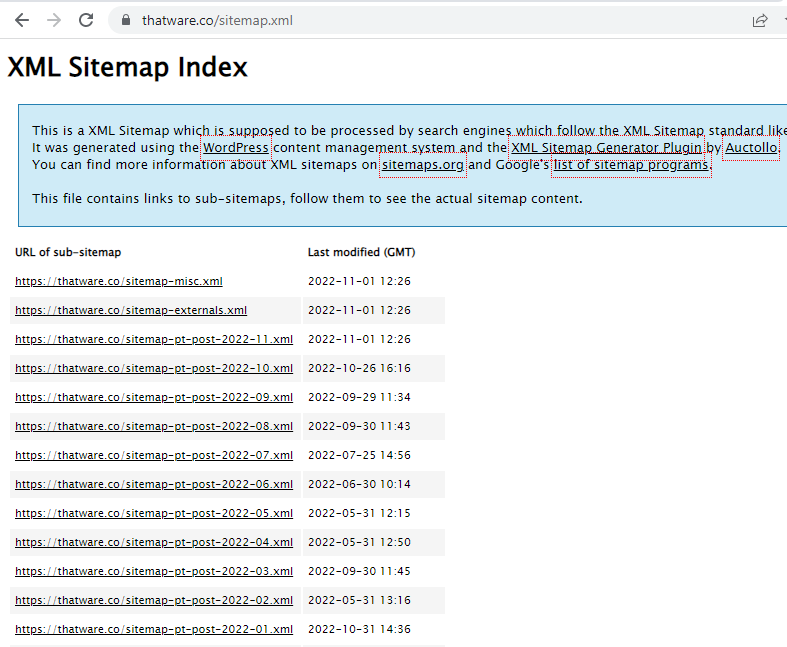787x647 pixels.
Task: Select the date 2022-10-26 16:16
Action: [359, 368]
